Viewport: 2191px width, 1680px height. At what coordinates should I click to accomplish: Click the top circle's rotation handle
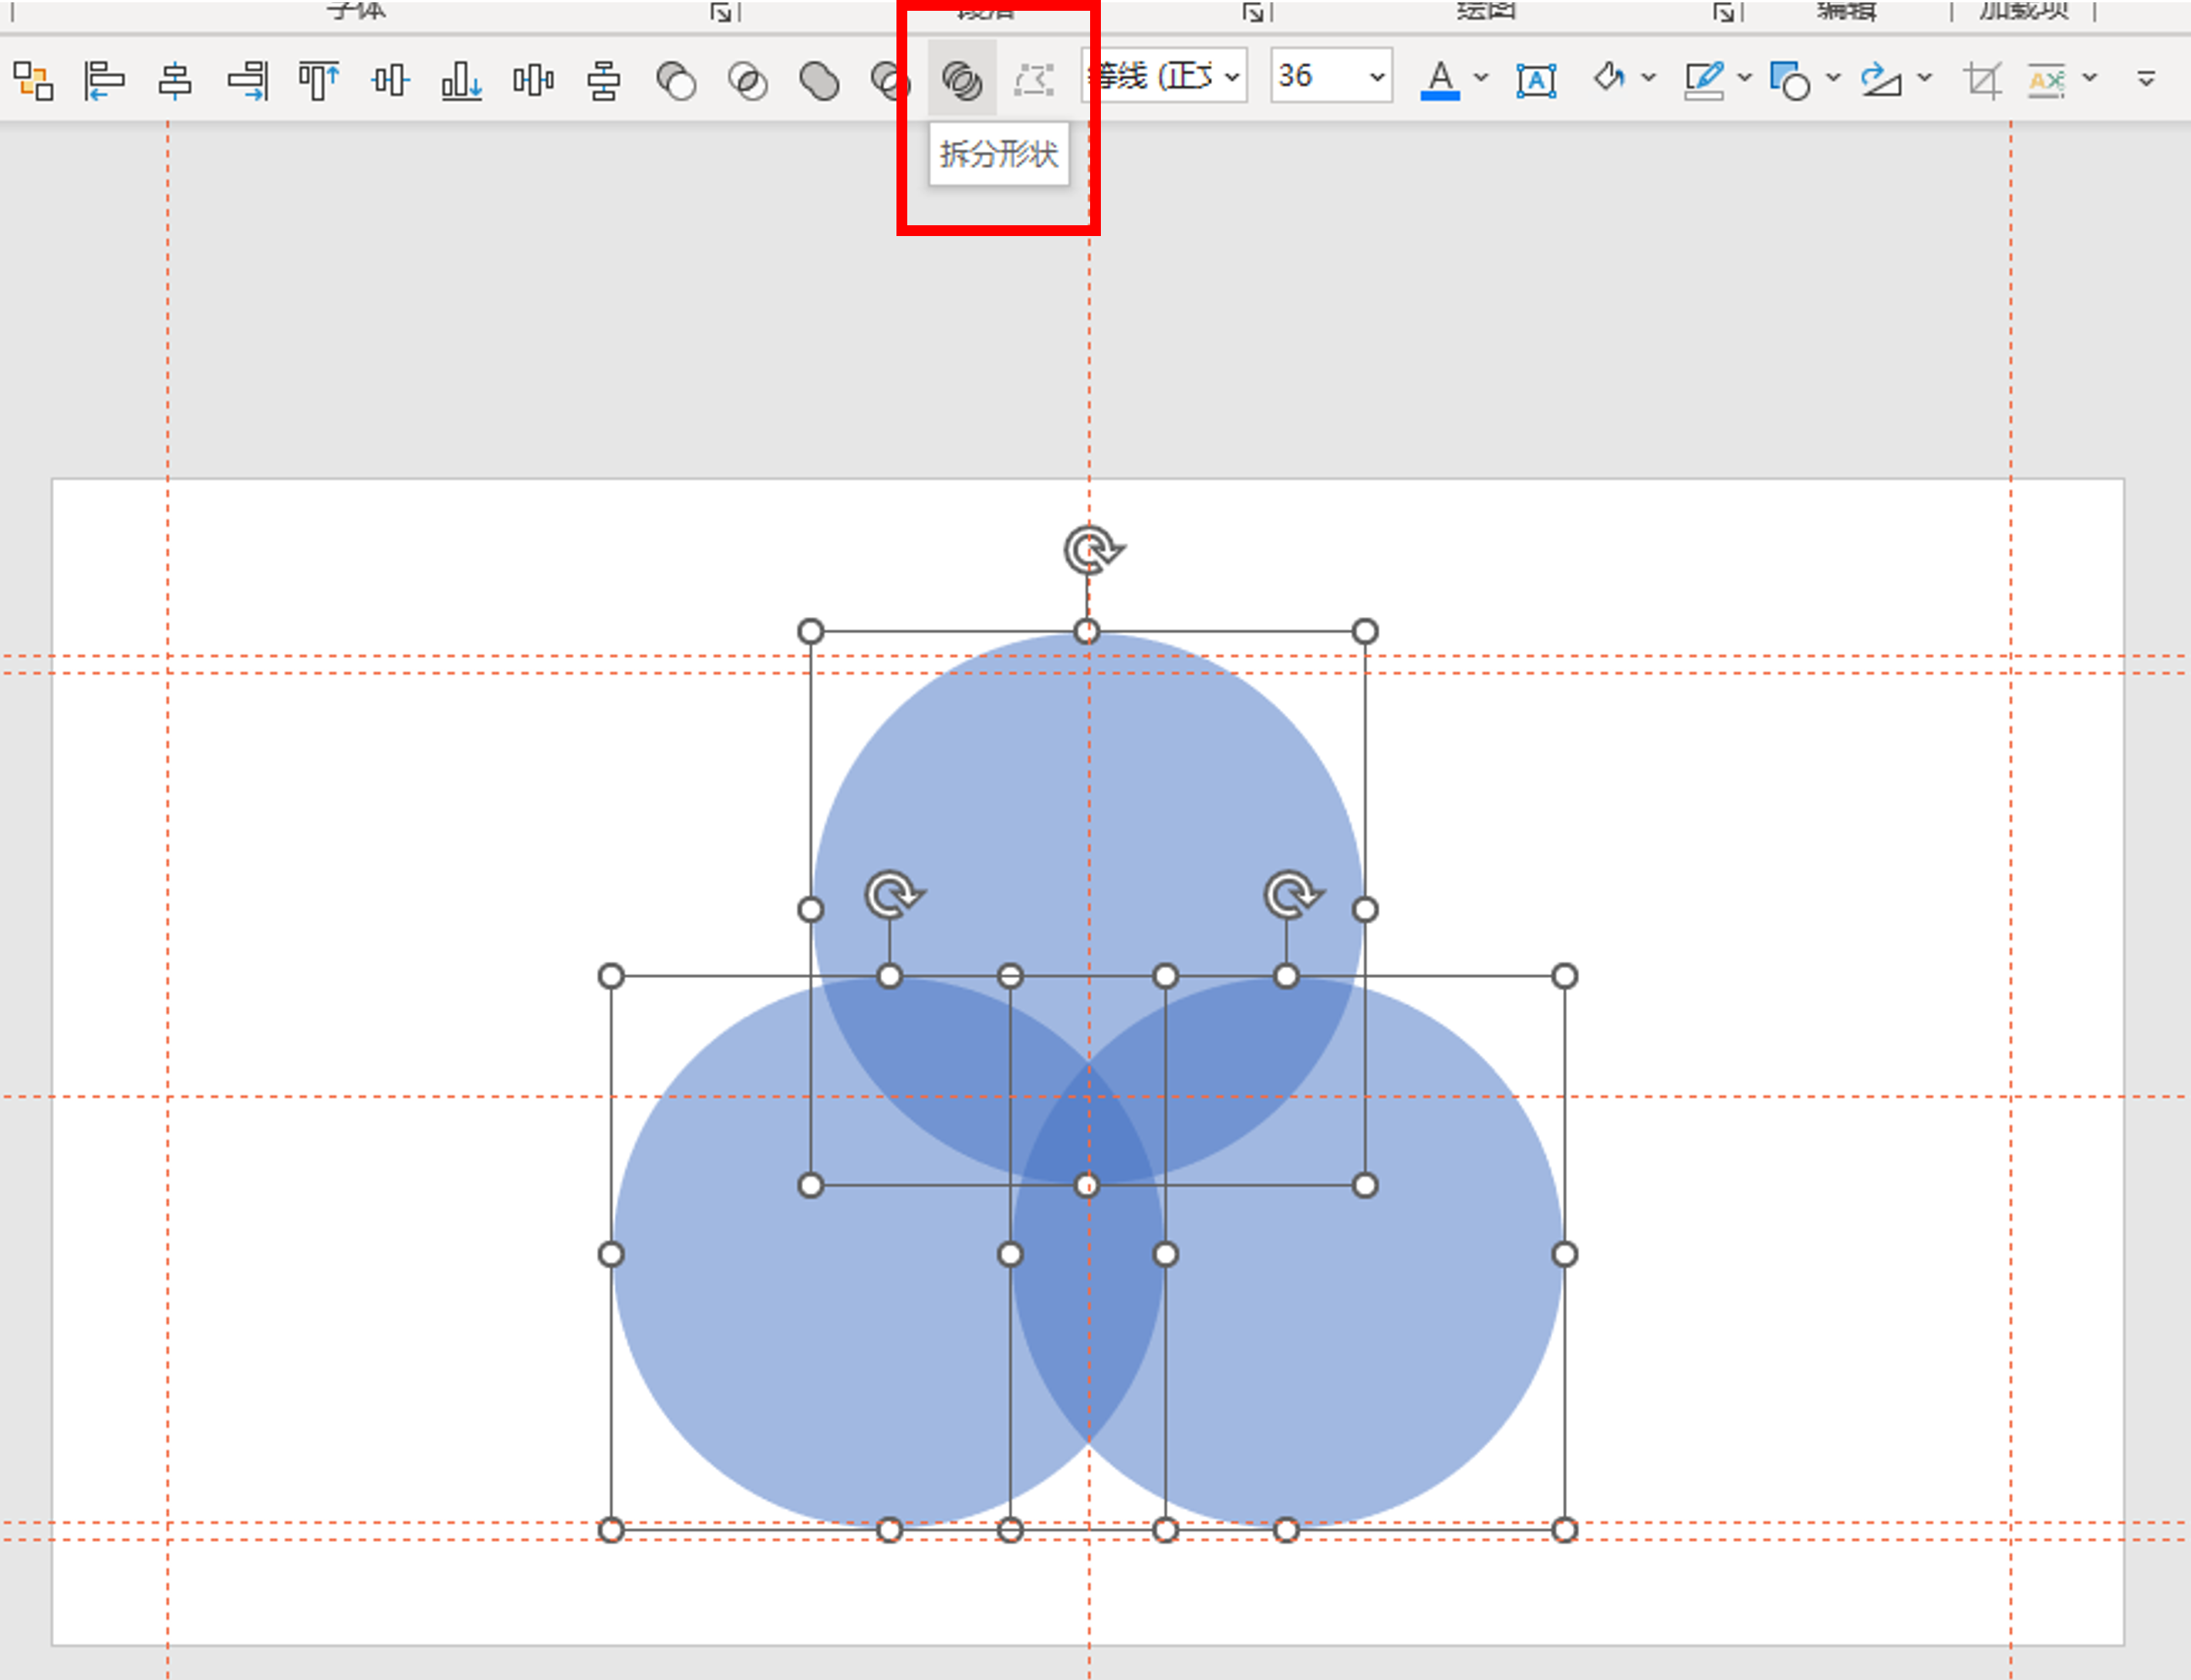pyautogui.click(x=1091, y=550)
